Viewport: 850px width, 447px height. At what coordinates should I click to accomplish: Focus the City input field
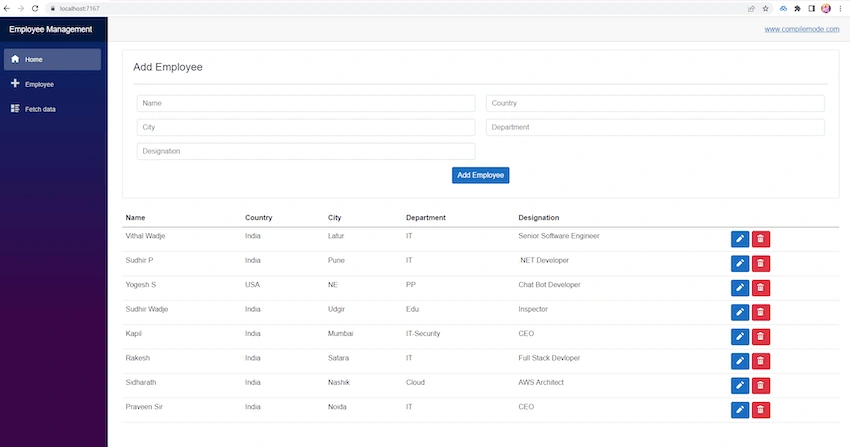(x=306, y=127)
